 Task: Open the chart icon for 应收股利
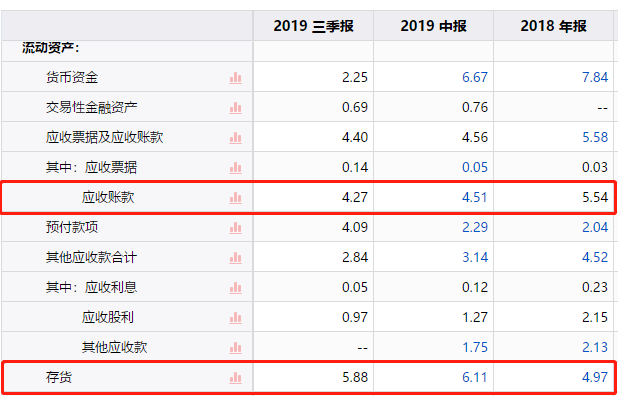coord(235,318)
